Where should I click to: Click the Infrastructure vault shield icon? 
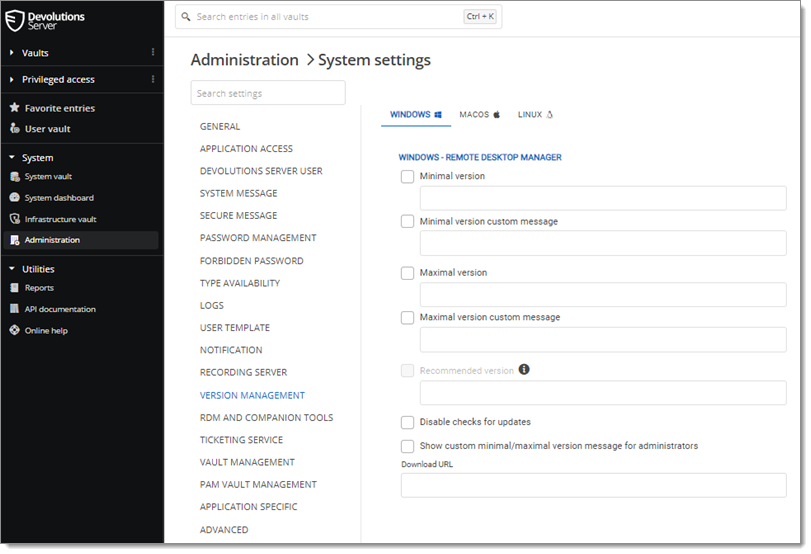14,219
